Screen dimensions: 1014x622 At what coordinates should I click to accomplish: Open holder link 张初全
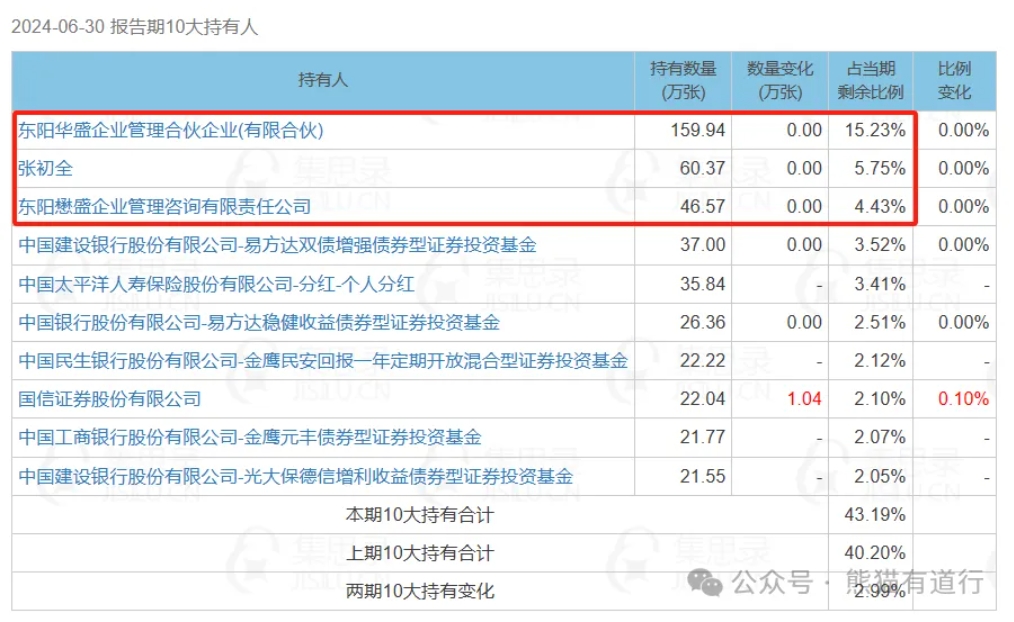(45, 169)
